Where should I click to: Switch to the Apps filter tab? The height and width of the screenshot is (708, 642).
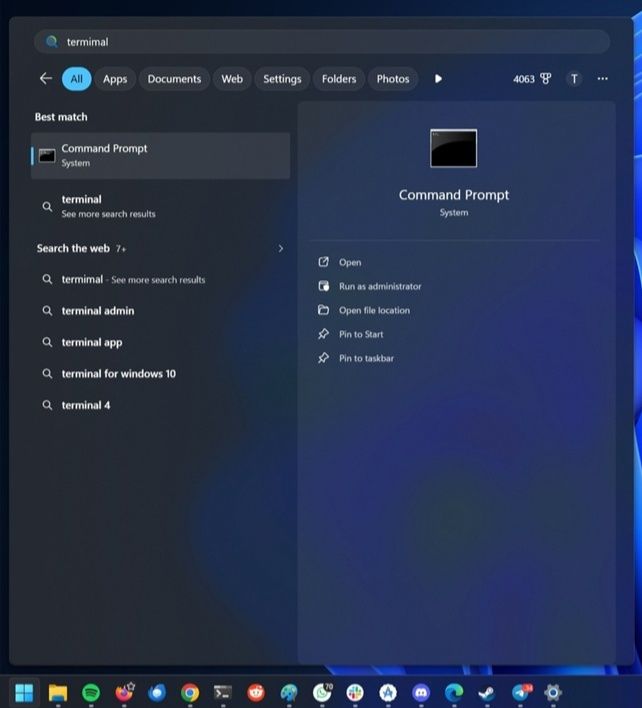pos(115,79)
